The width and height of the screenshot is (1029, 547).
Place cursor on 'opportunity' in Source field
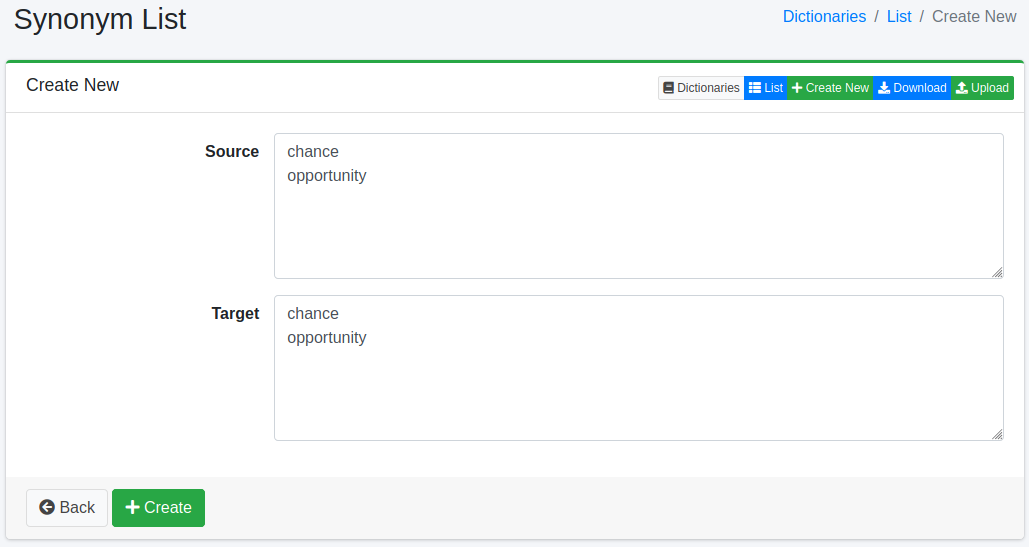pos(327,176)
